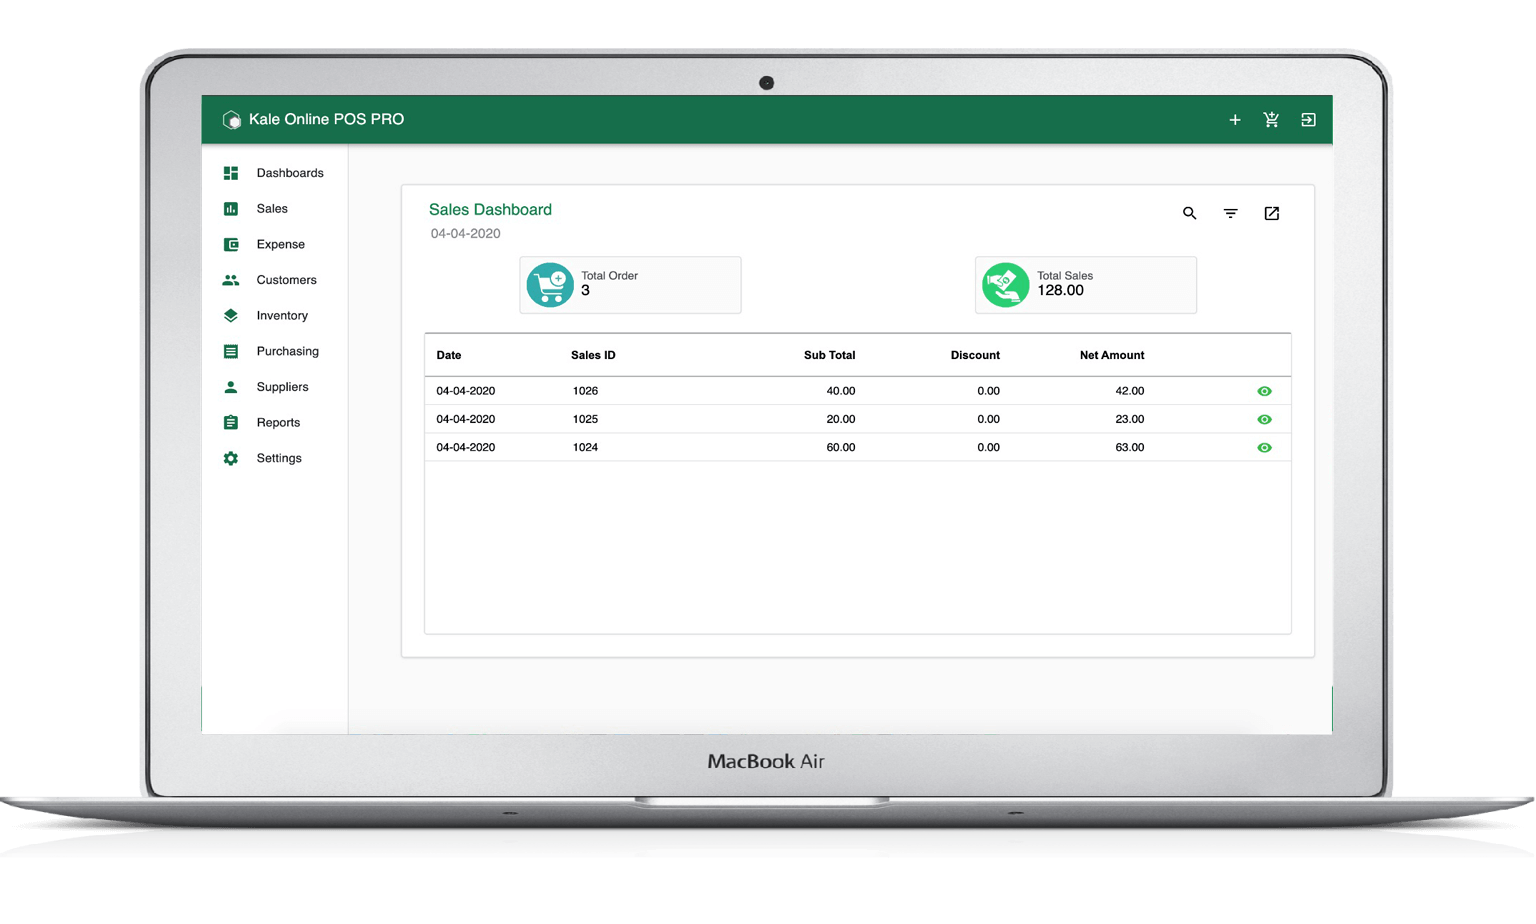Click the Kale Online POS logo icon
Screen dimensions: 1536x924
tap(232, 120)
